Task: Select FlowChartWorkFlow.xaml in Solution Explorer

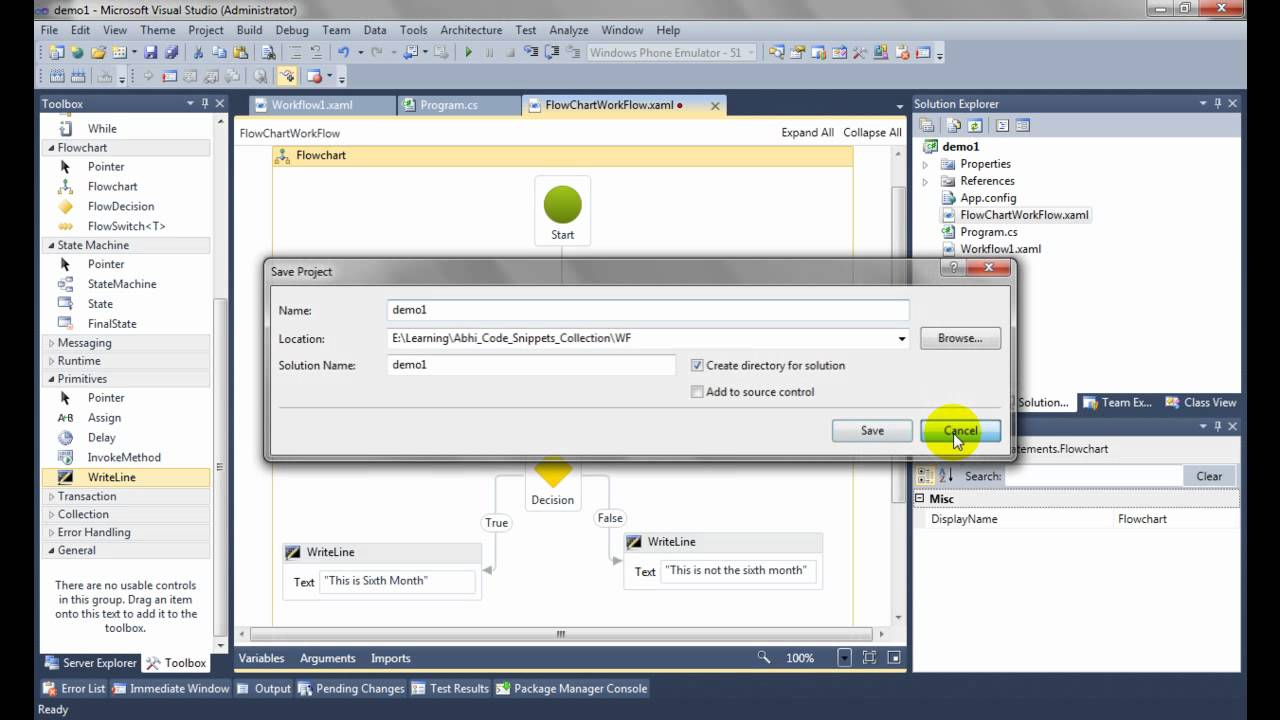Action: [1024, 215]
